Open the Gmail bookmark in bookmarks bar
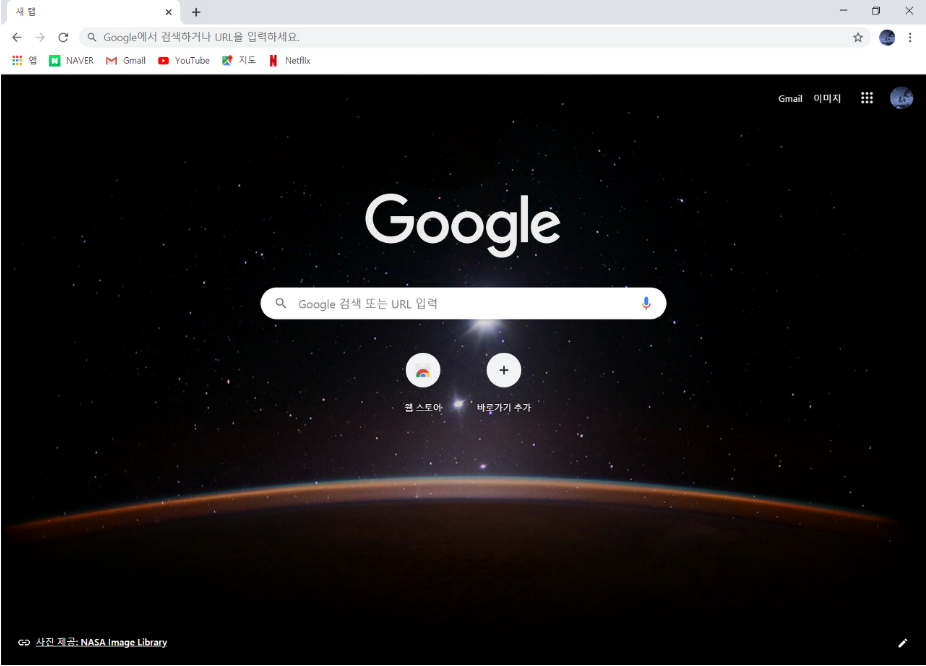The width and height of the screenshot is (926, 666). (126, 60)
